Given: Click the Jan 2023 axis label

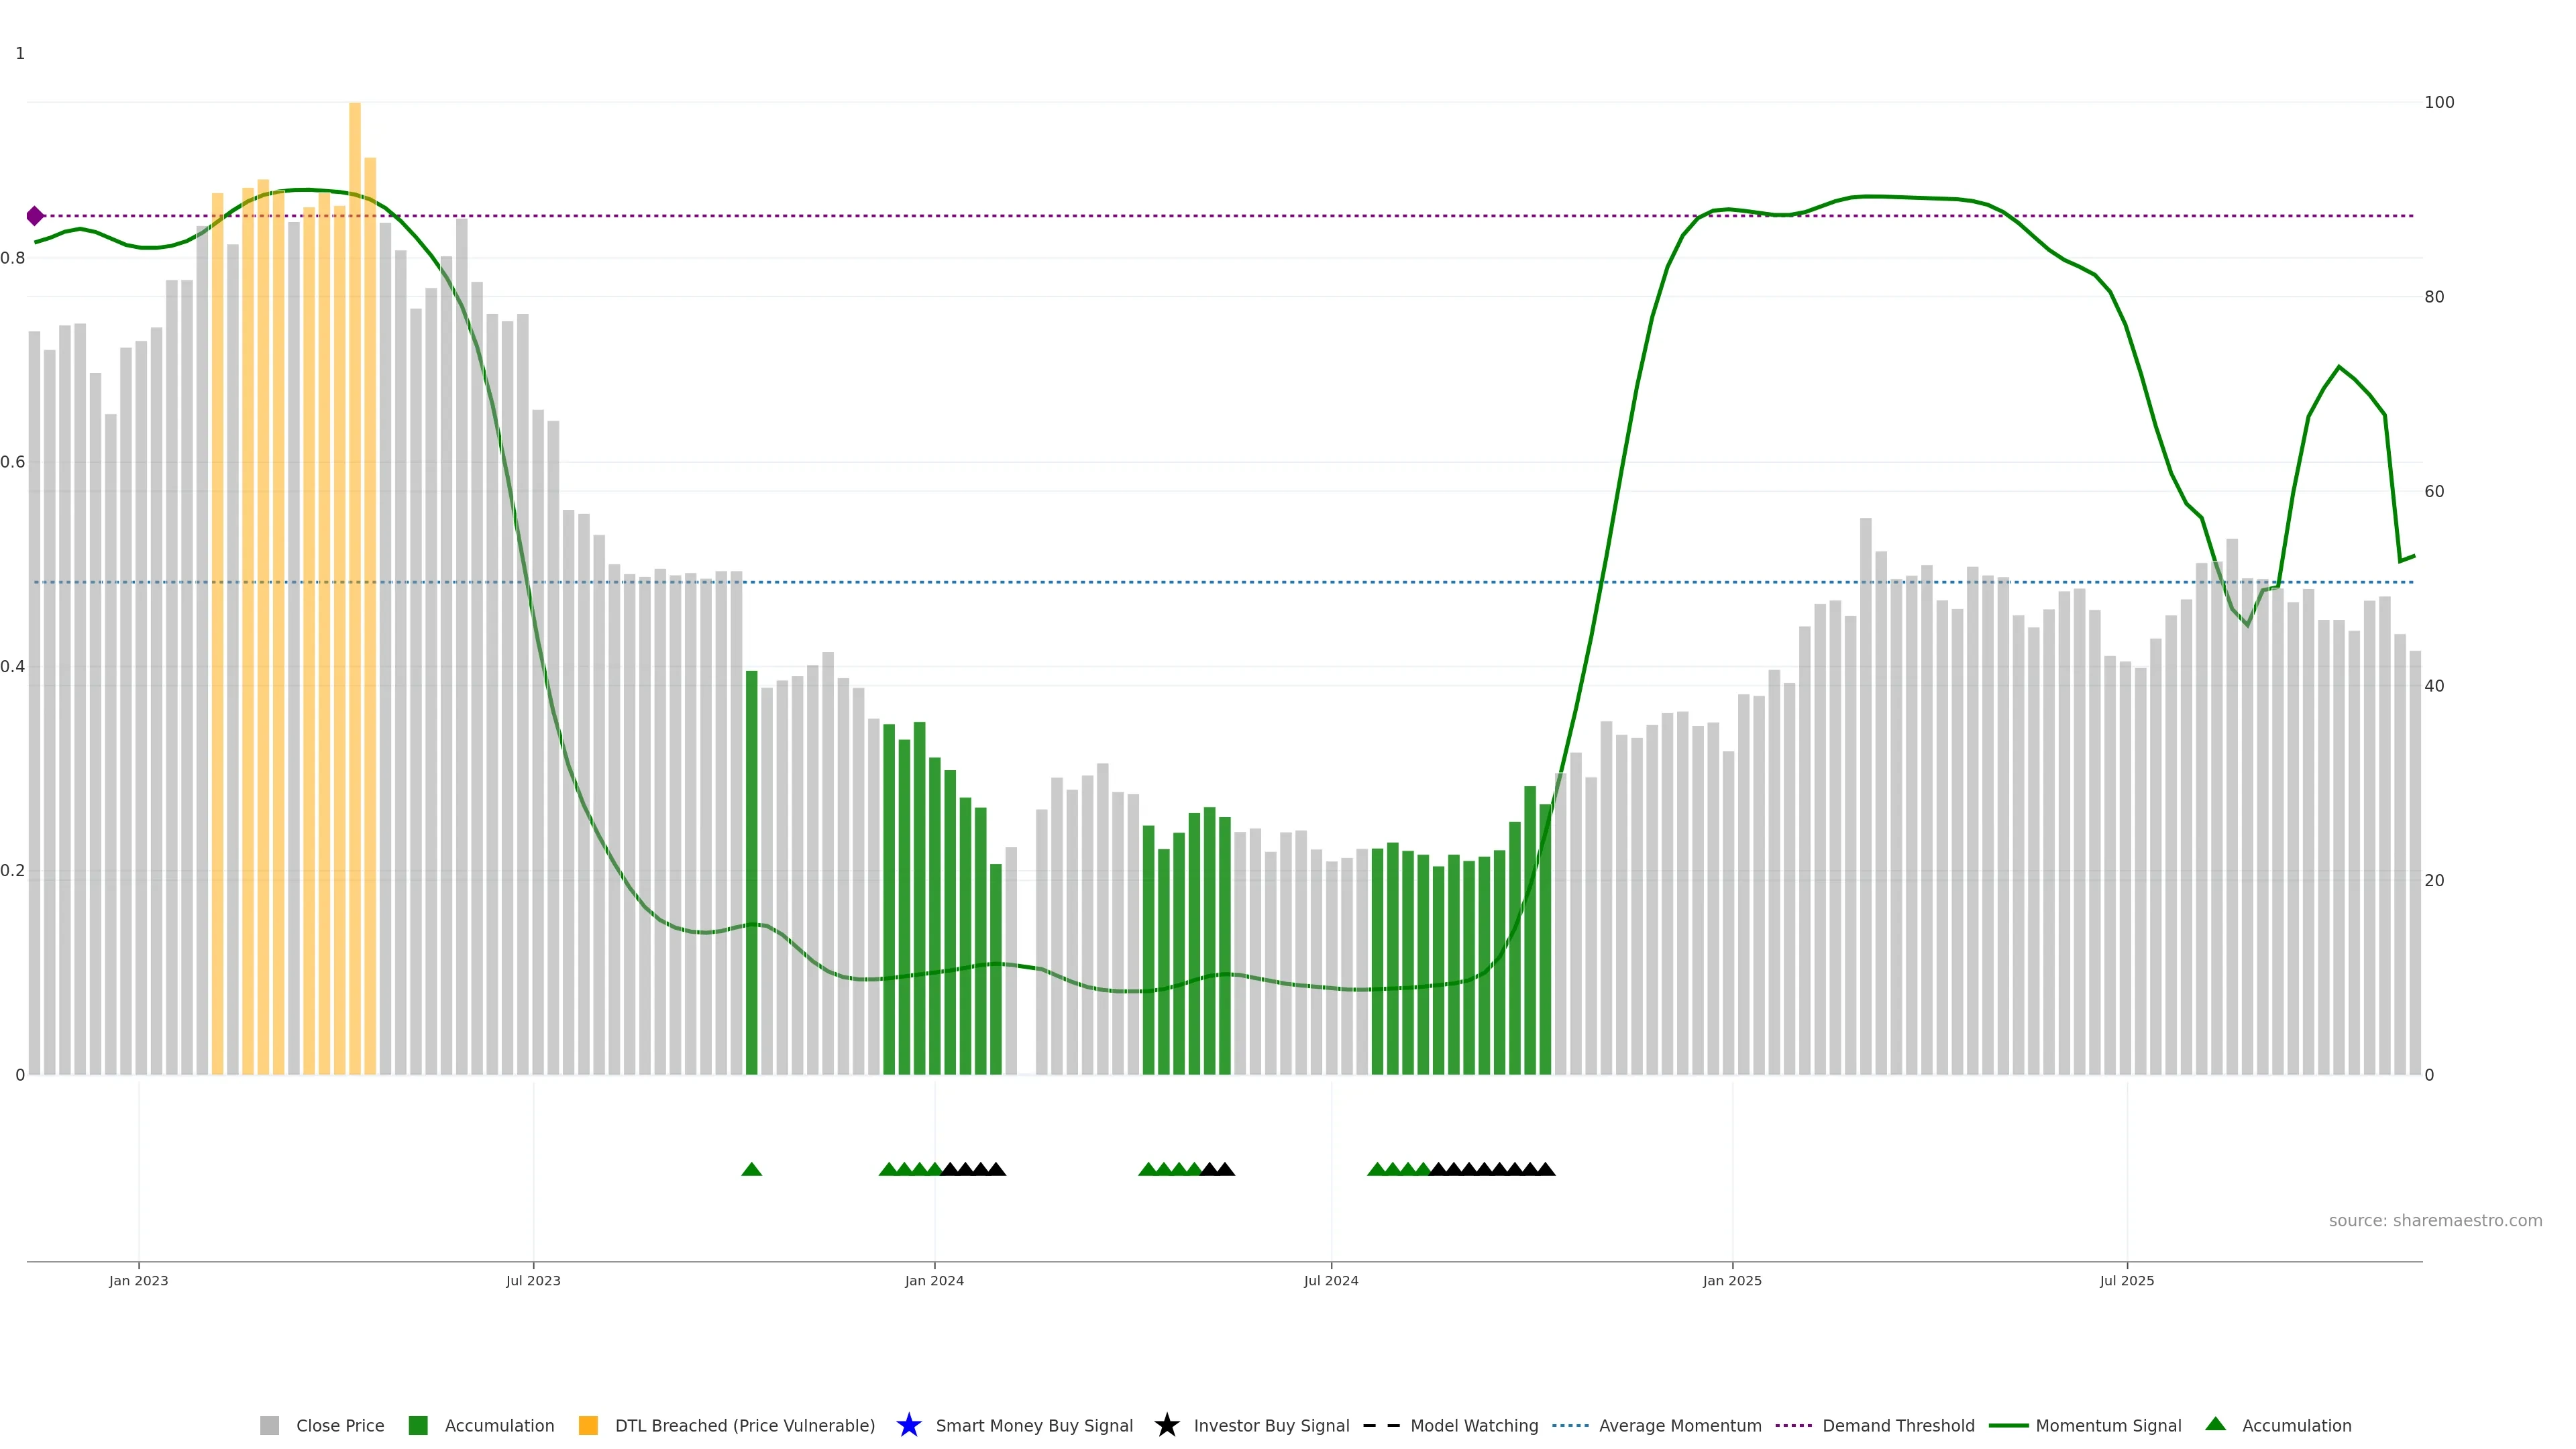Looking at the screenshot, I should pyautogui.click(x=139, y=1280).
